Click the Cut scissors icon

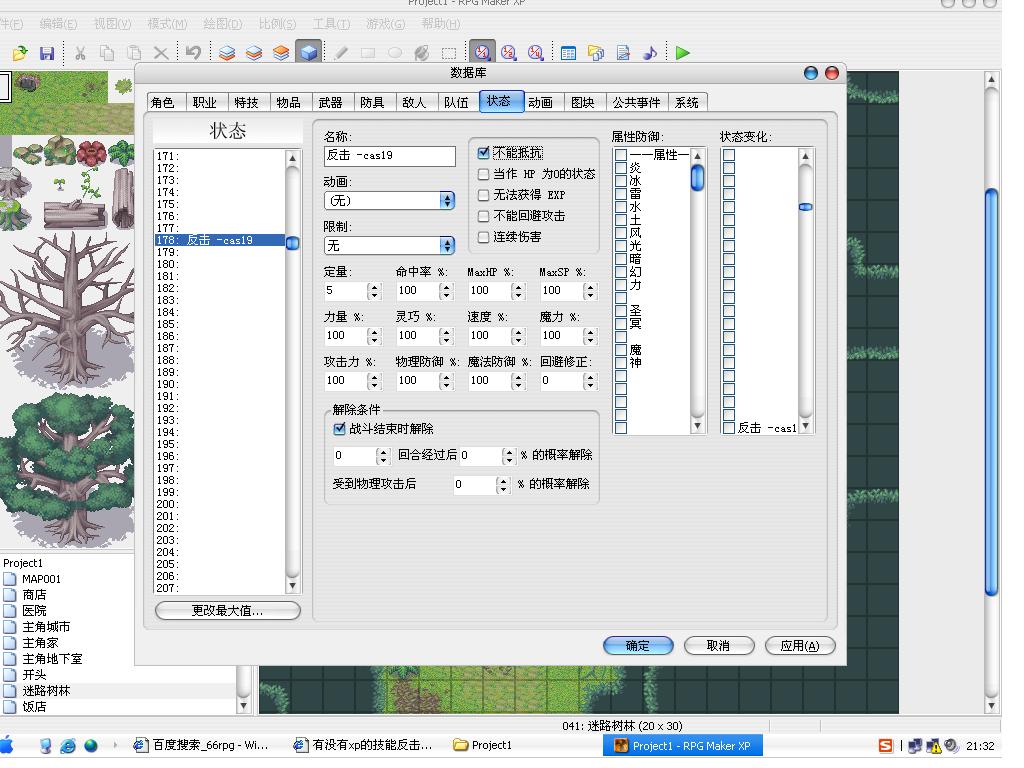pos(80,53)
